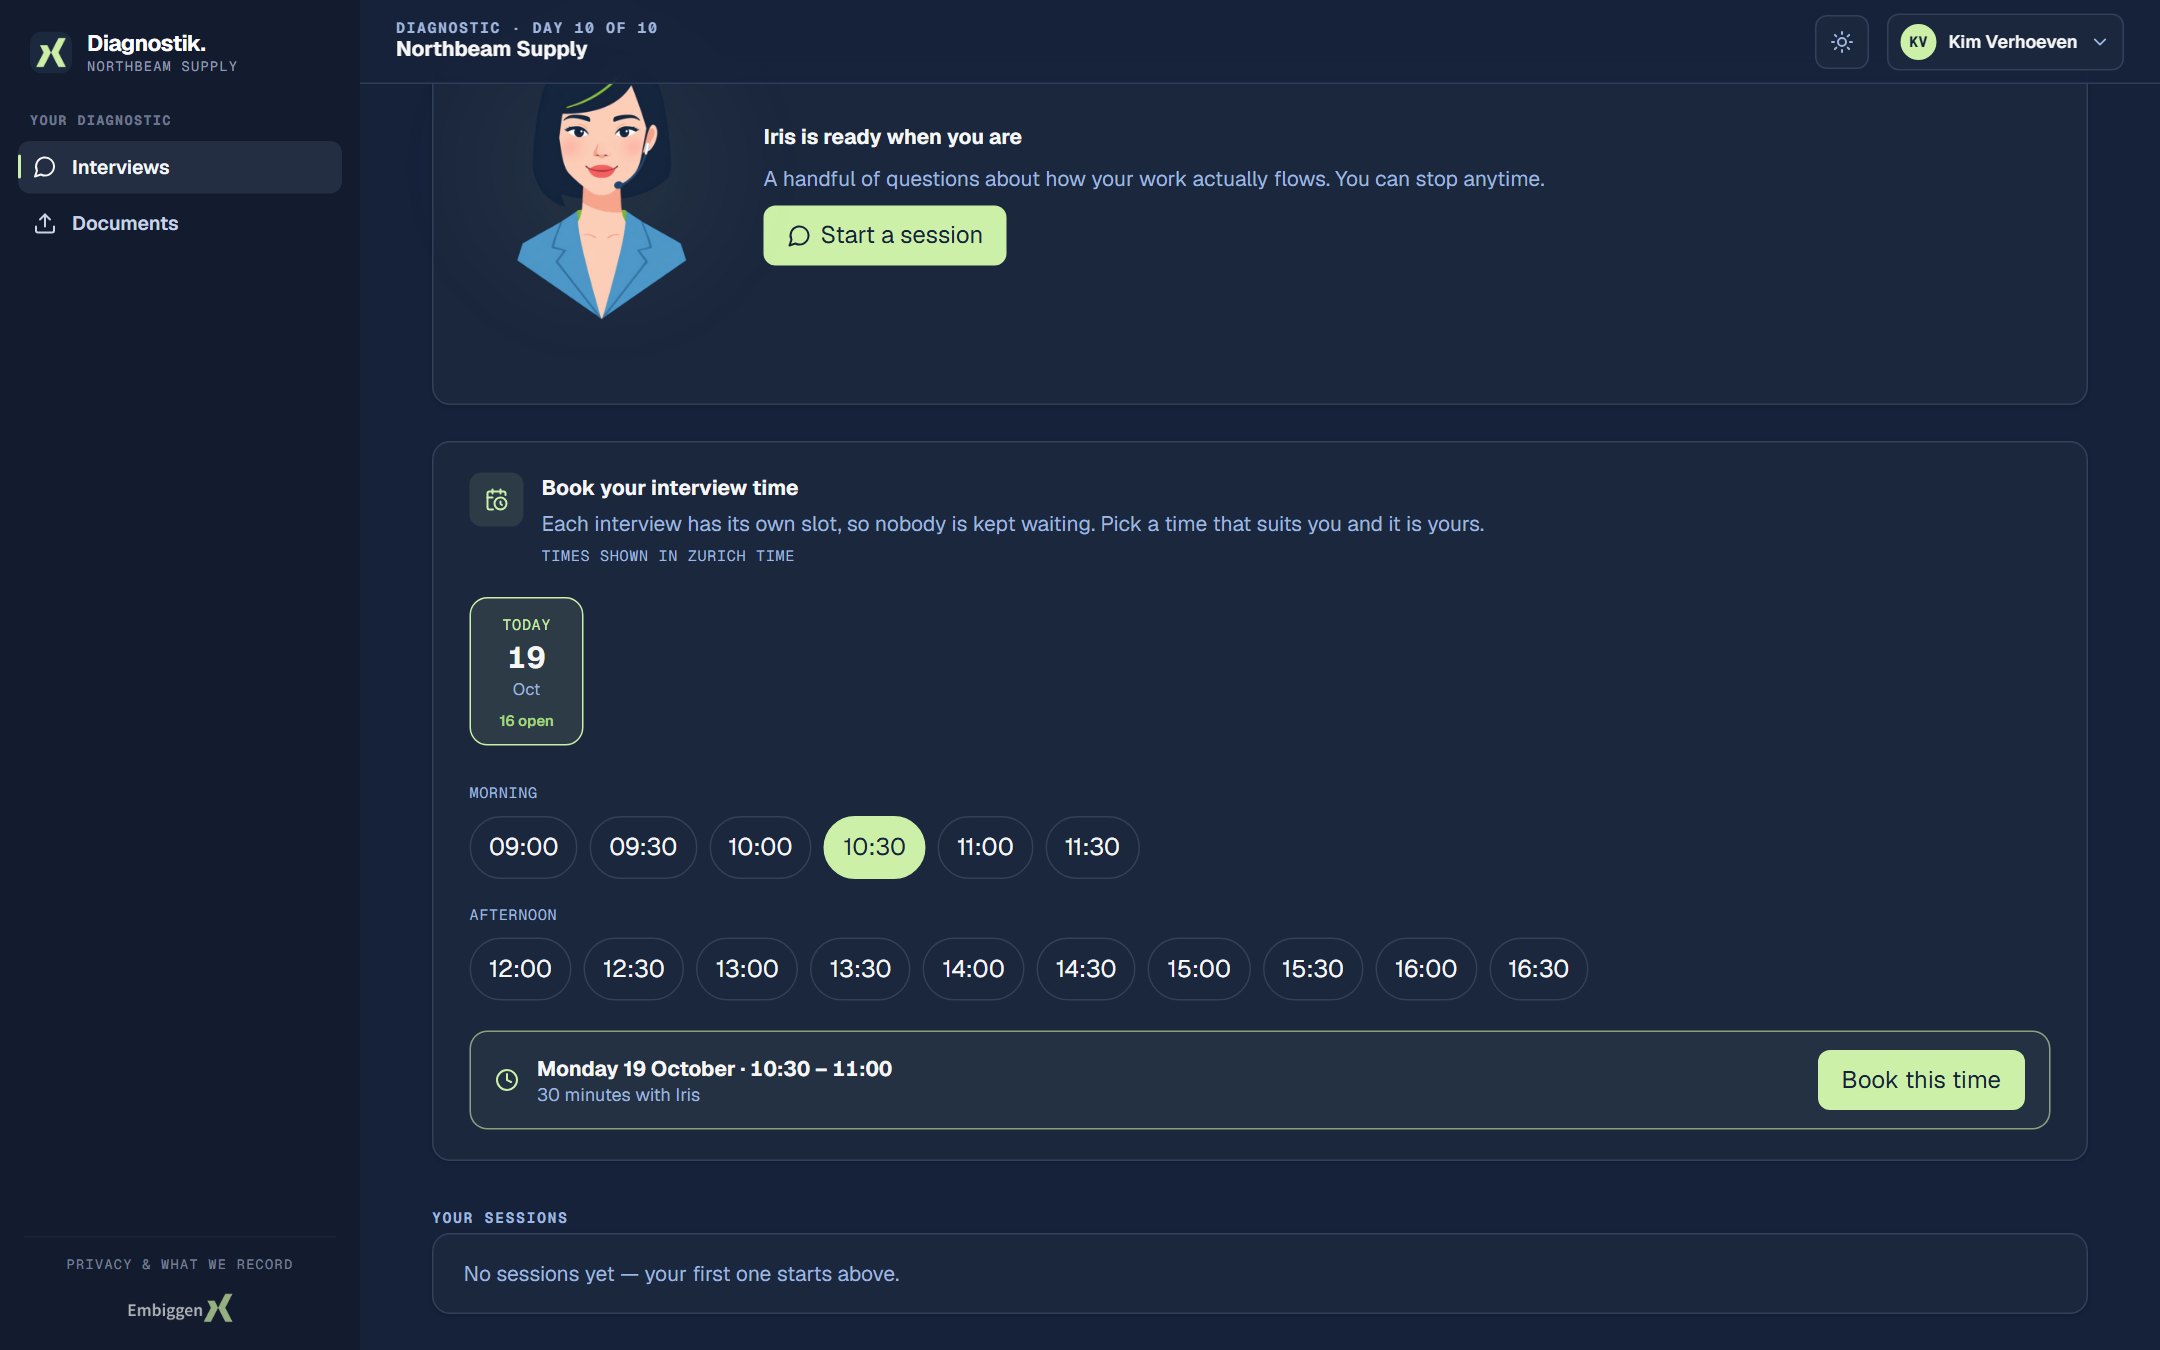Click the Kim Verhoeven user name
This screenshot has height=1350, width=2160.
(2012, 42)
